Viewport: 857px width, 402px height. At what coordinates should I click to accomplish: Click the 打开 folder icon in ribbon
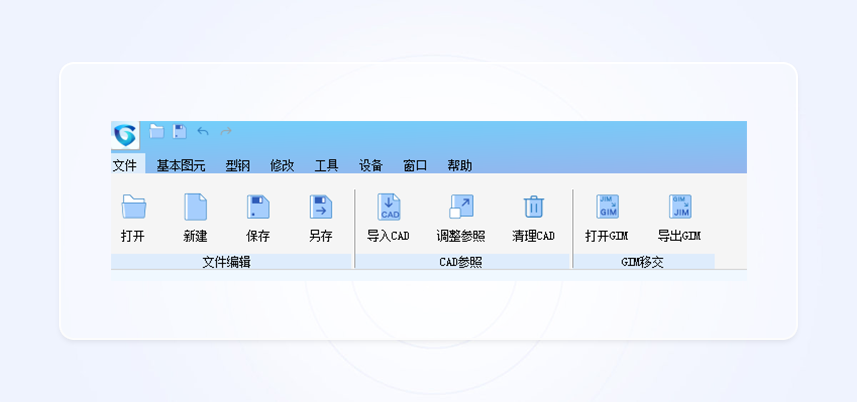click(133, 207)
